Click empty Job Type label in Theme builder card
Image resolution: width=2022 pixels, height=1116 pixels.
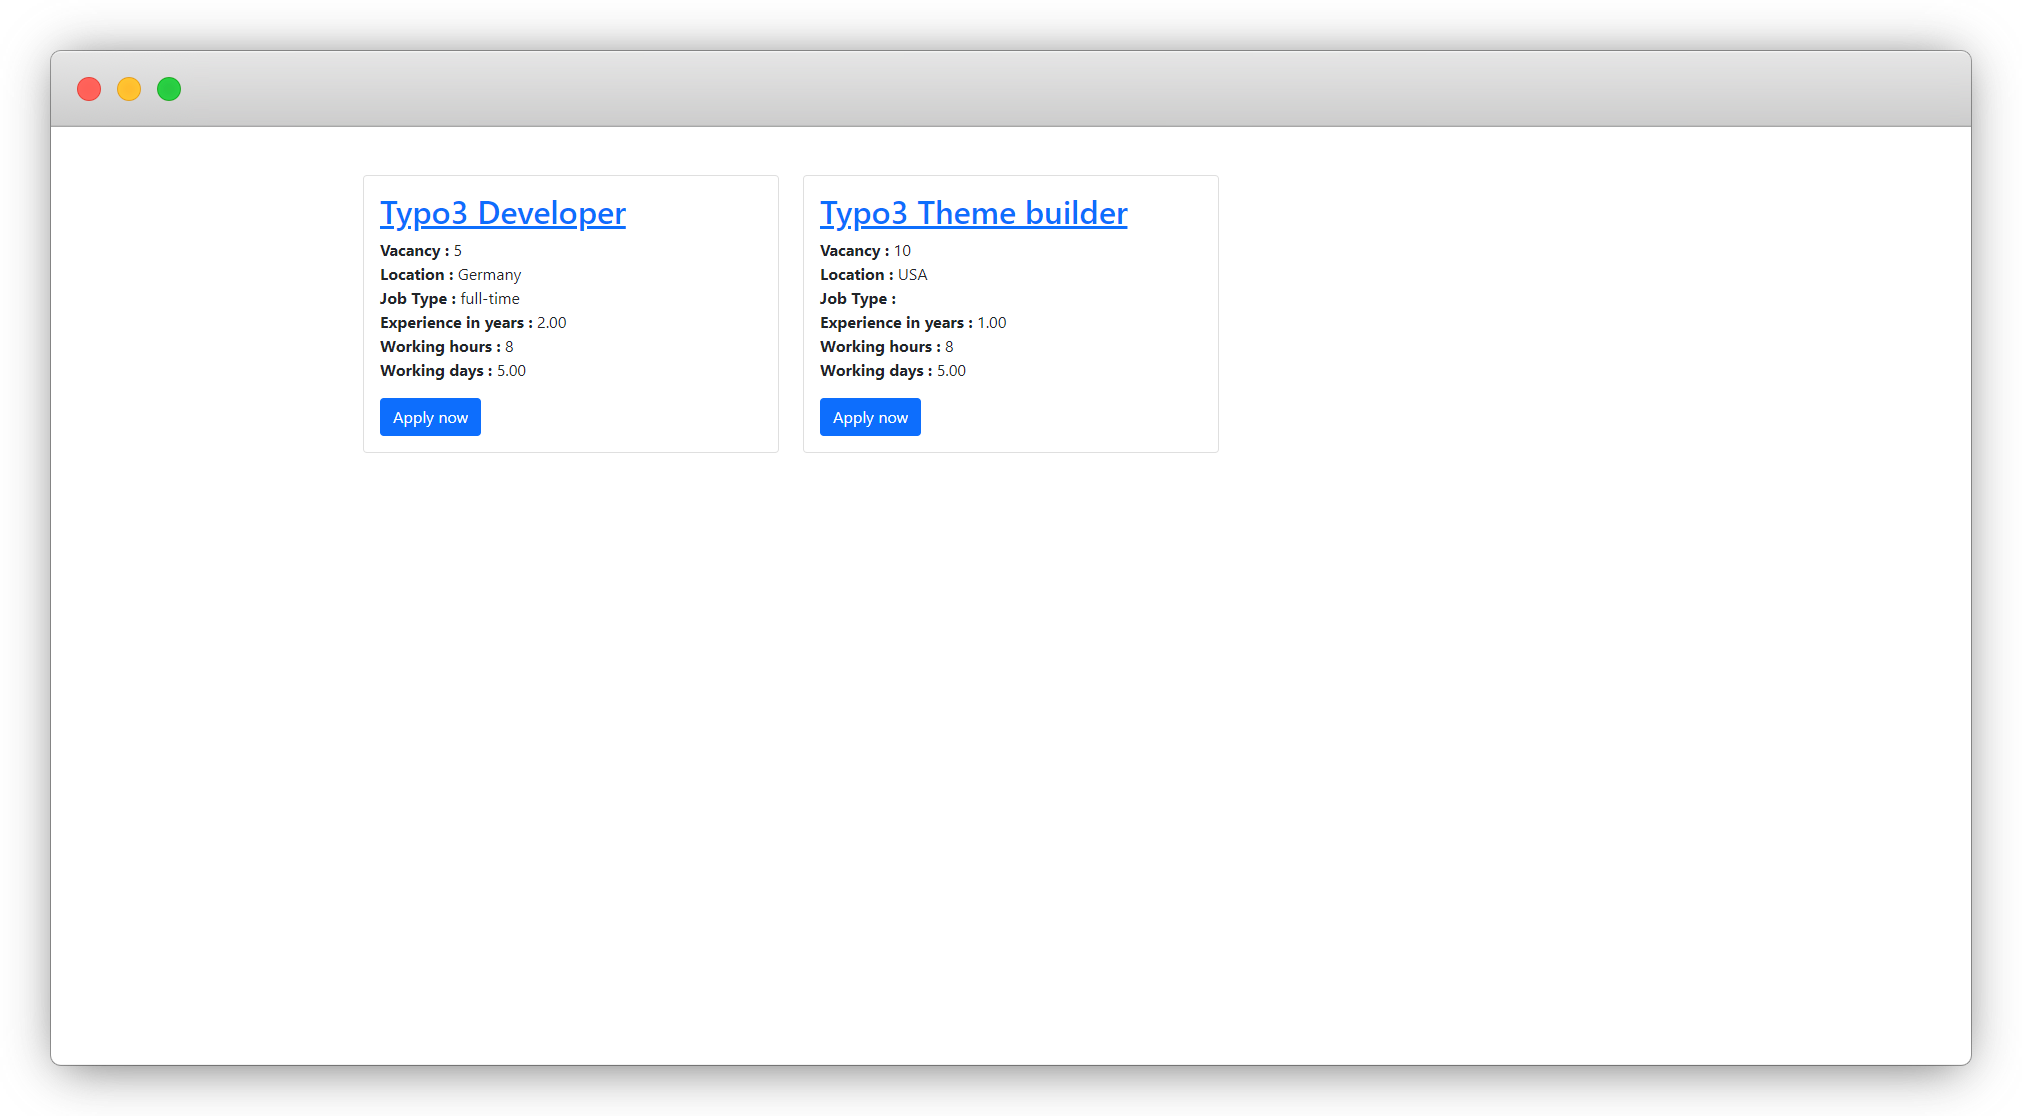[857, 299]
